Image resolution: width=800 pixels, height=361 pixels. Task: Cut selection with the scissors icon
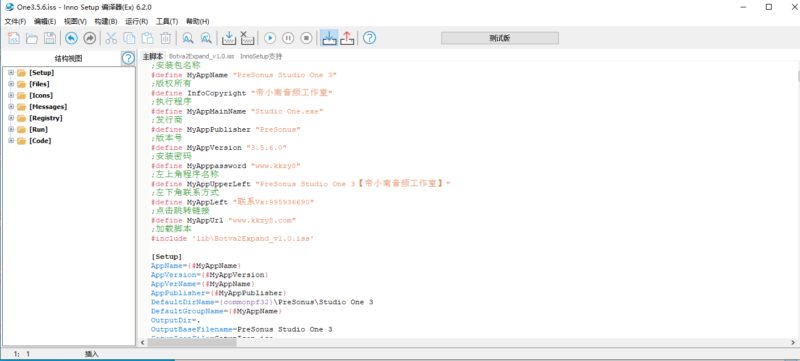[111, 38]
